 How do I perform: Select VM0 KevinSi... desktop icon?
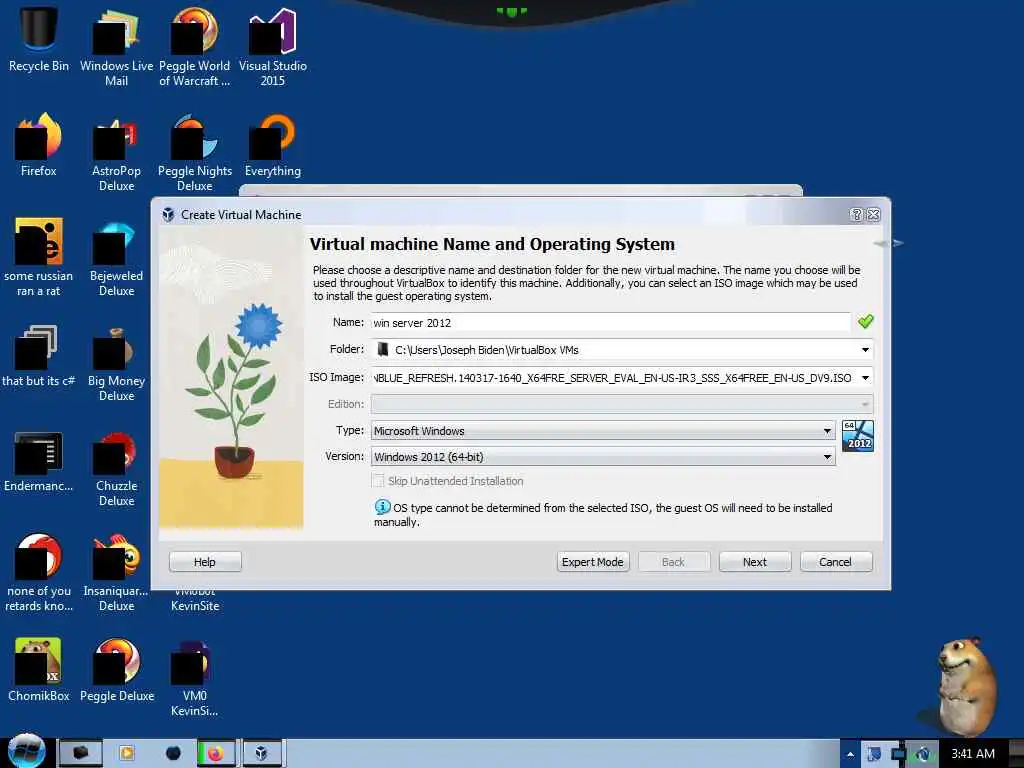194,678
